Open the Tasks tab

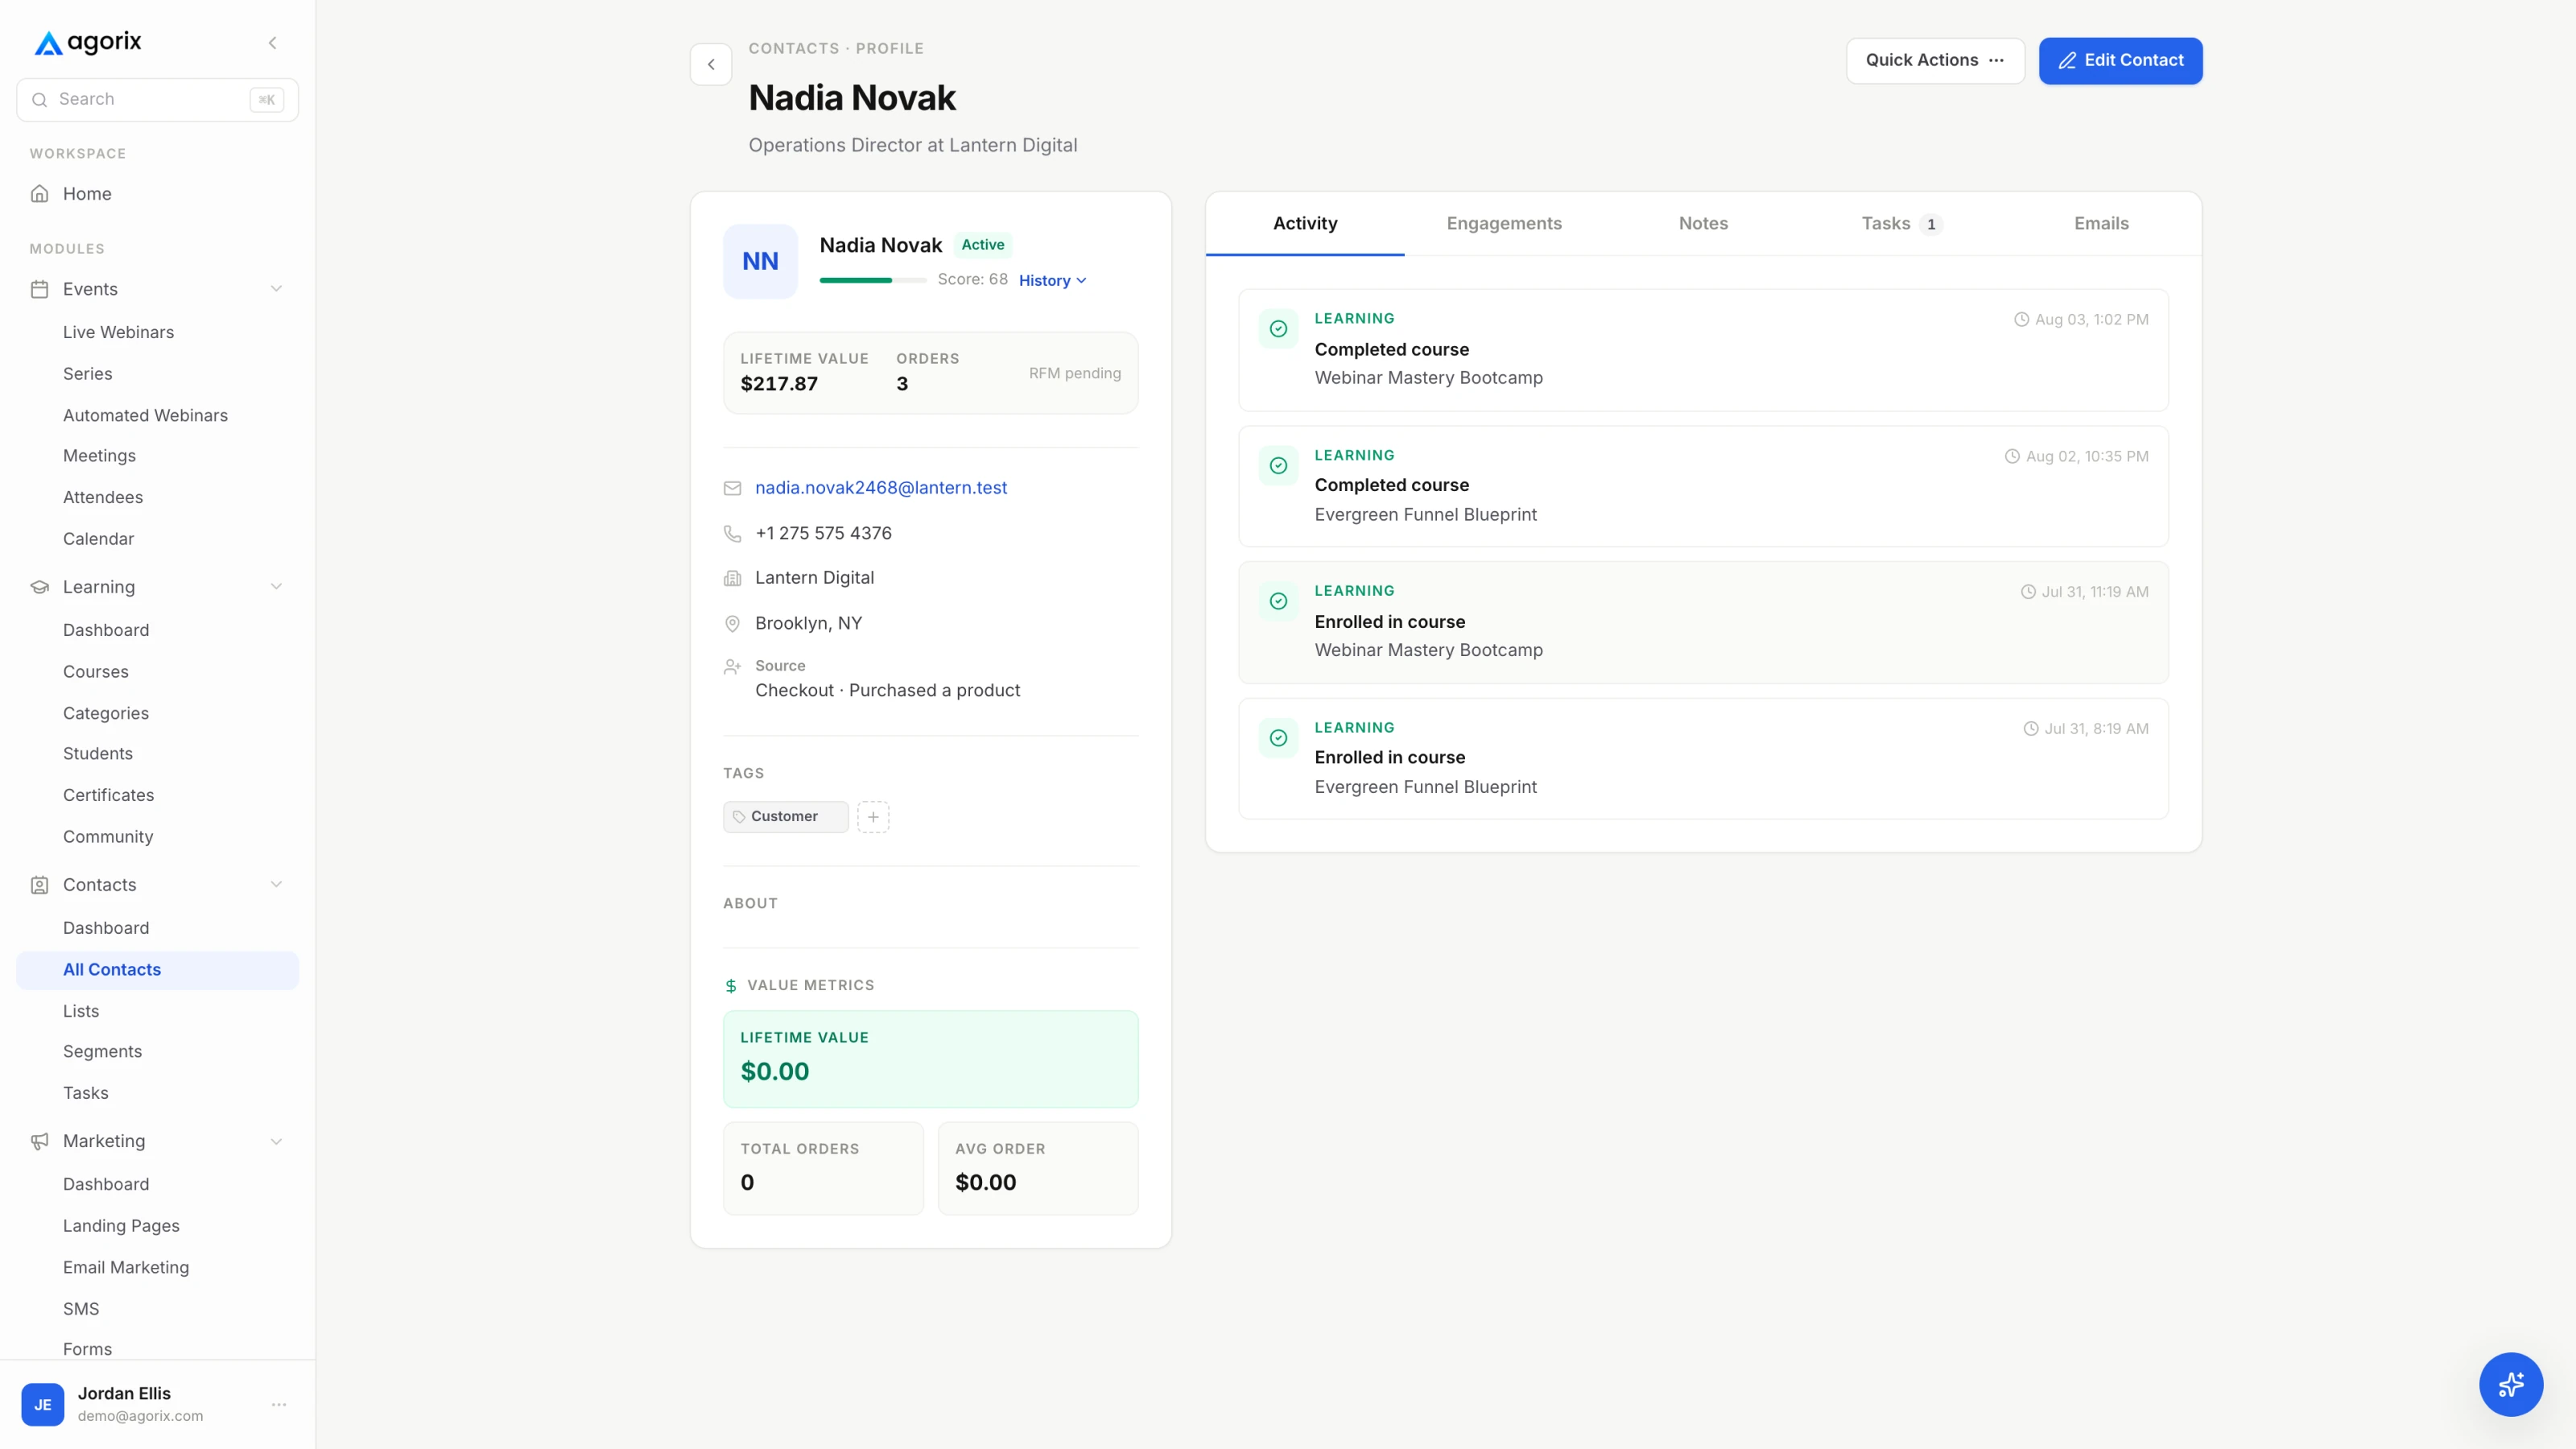point(1902,224)
